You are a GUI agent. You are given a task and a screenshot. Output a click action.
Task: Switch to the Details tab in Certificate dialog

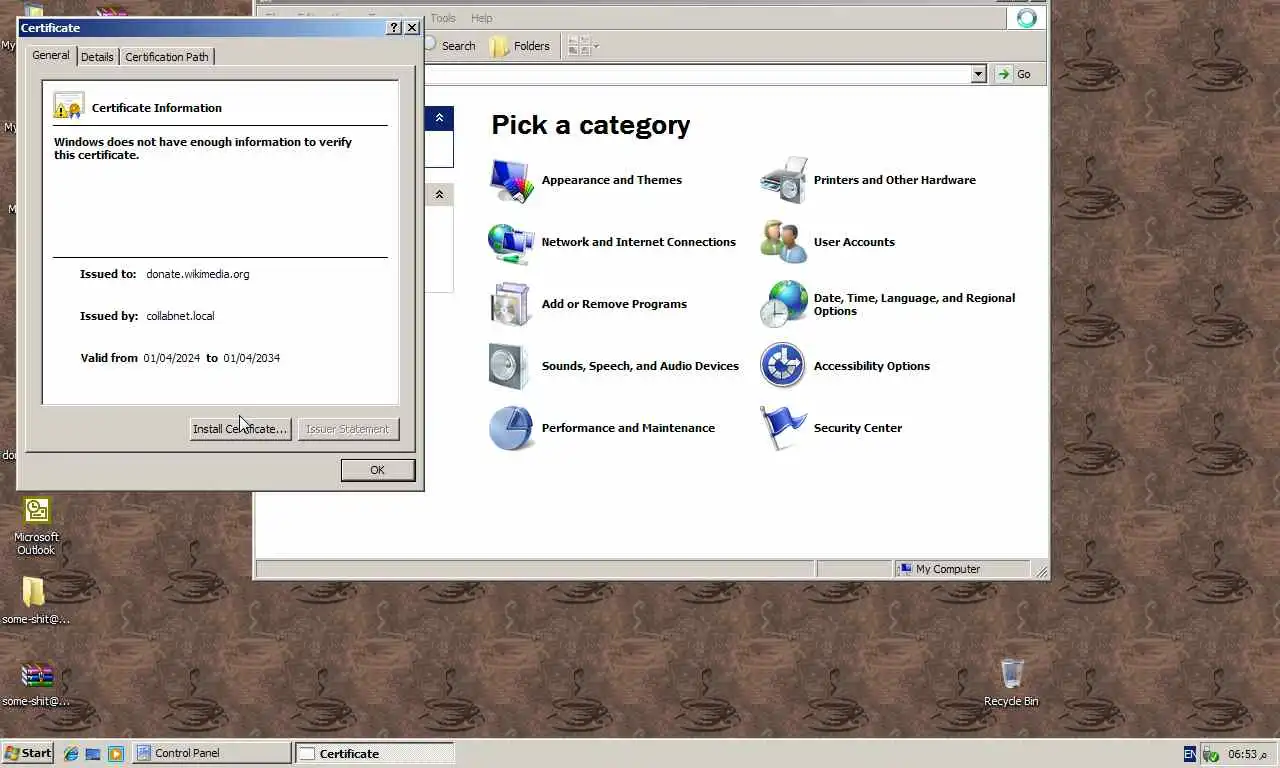[97, 57]
